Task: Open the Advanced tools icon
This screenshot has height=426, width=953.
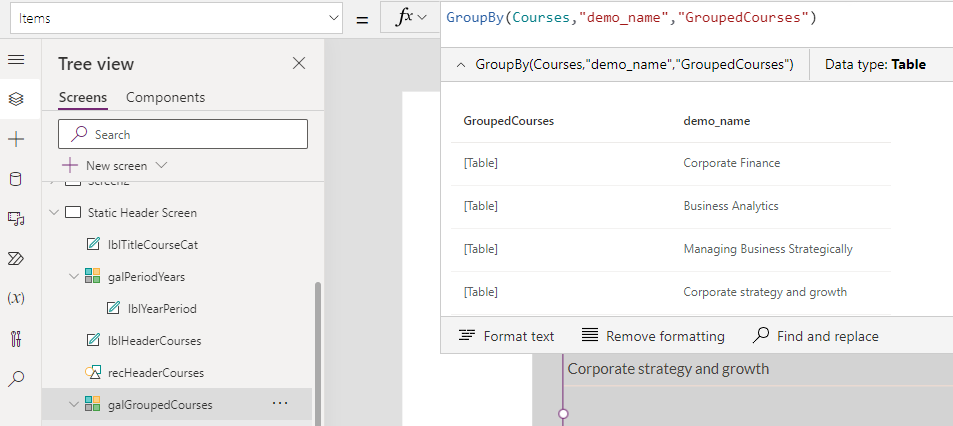Action: [x=16, y=338]
